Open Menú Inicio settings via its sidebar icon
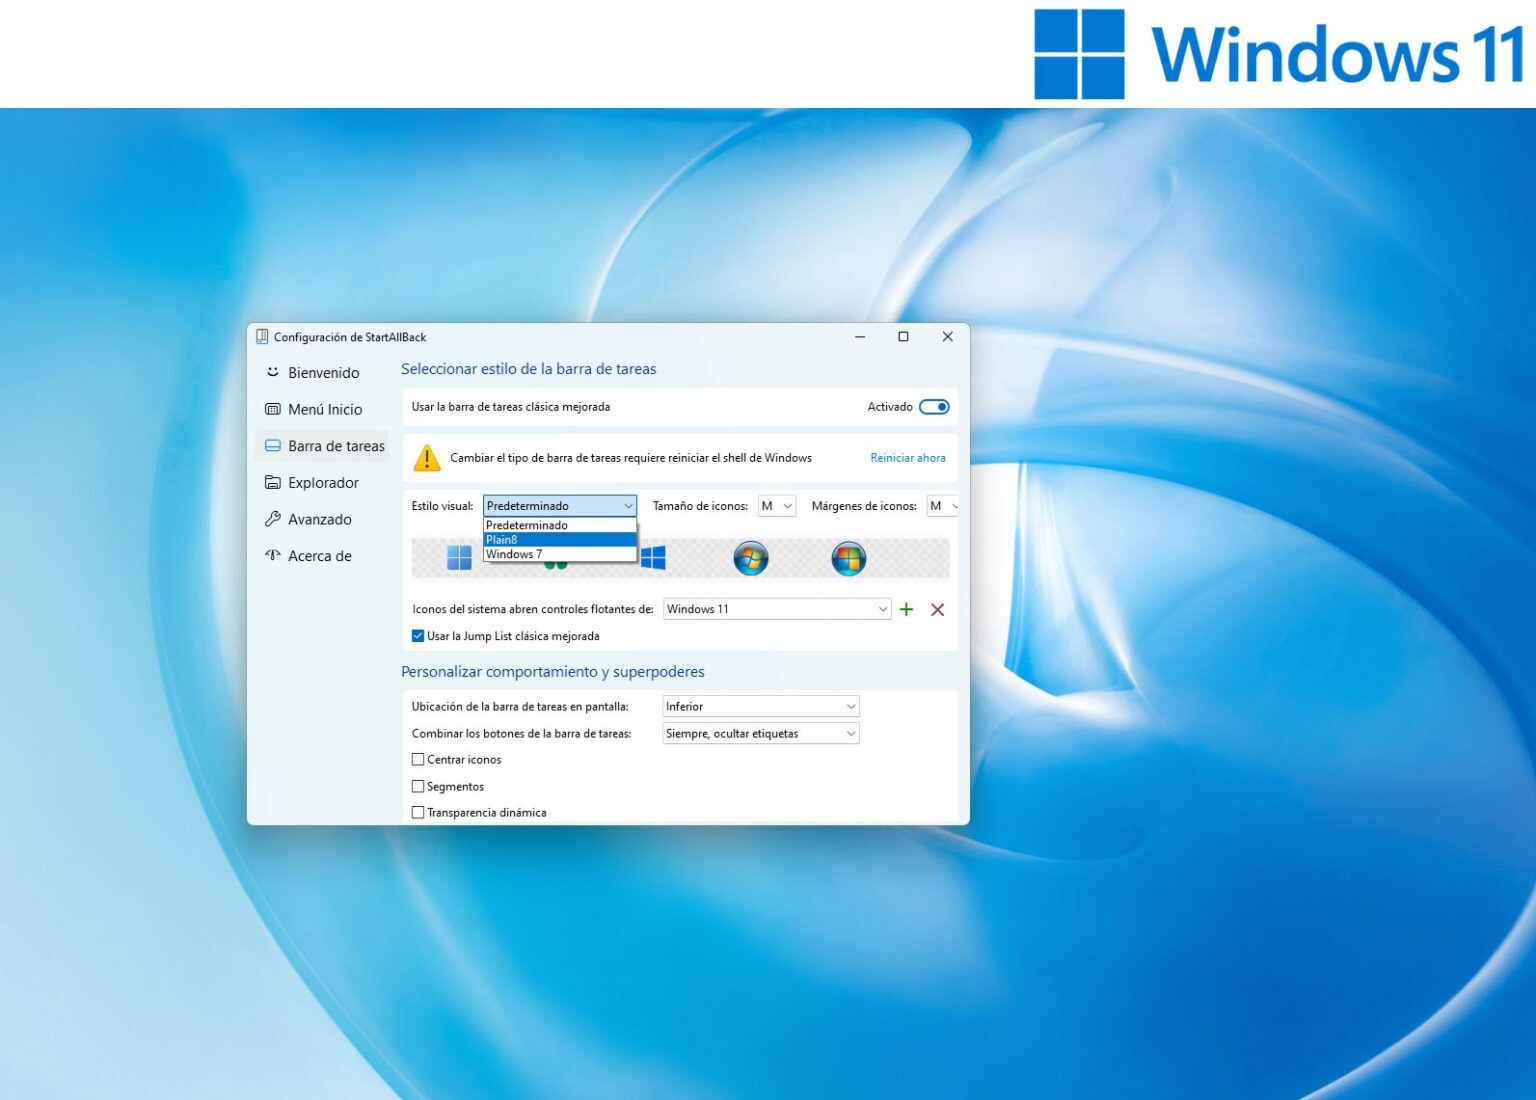 pyautogui.click(x=272, y=409)
